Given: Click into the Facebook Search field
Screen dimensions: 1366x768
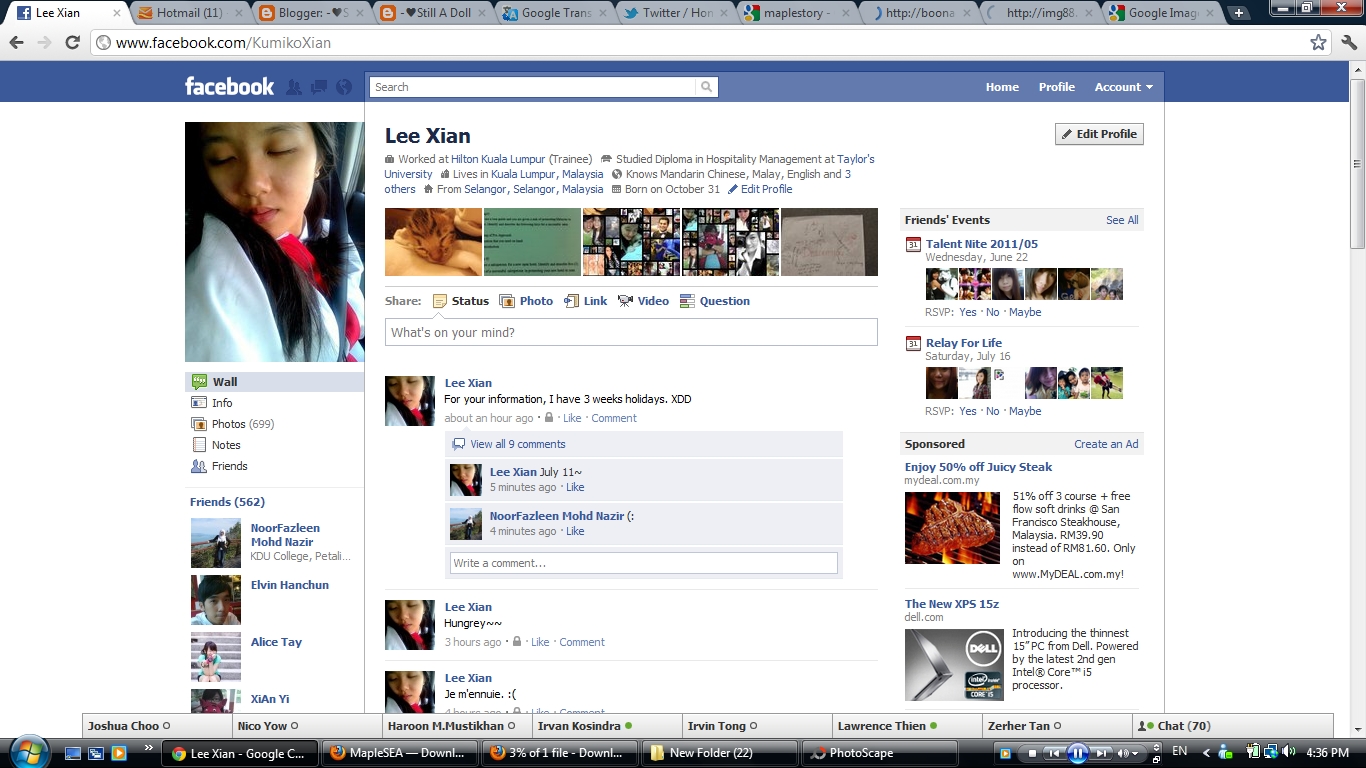Looking at the screenshot, I should click(533, 87).
